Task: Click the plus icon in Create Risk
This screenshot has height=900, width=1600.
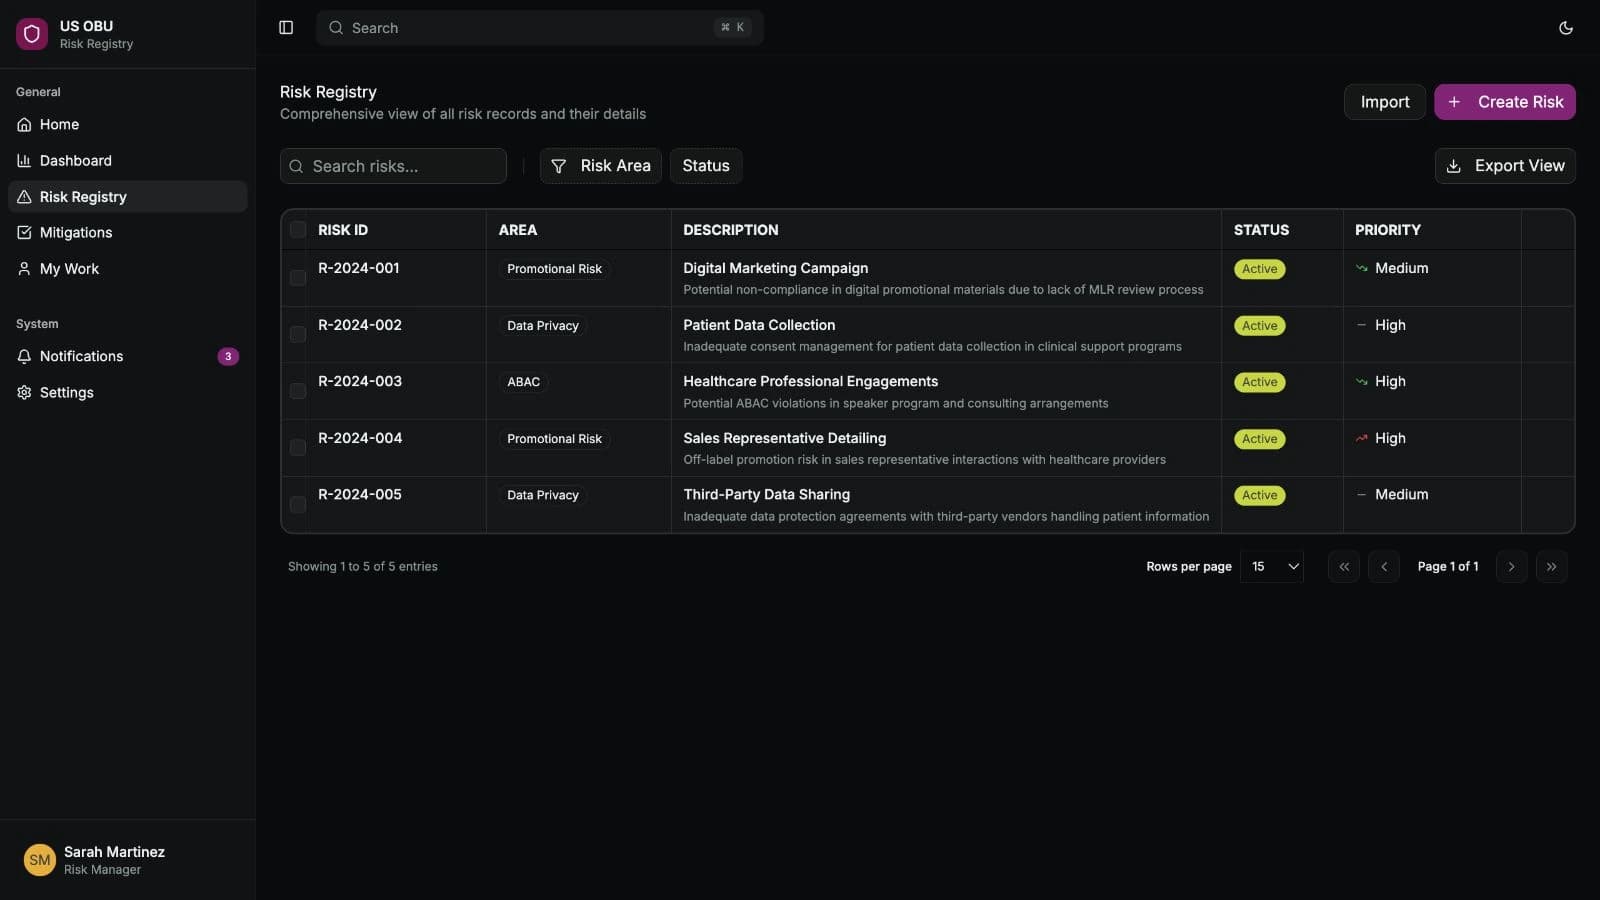Action: click(1454, 102)
